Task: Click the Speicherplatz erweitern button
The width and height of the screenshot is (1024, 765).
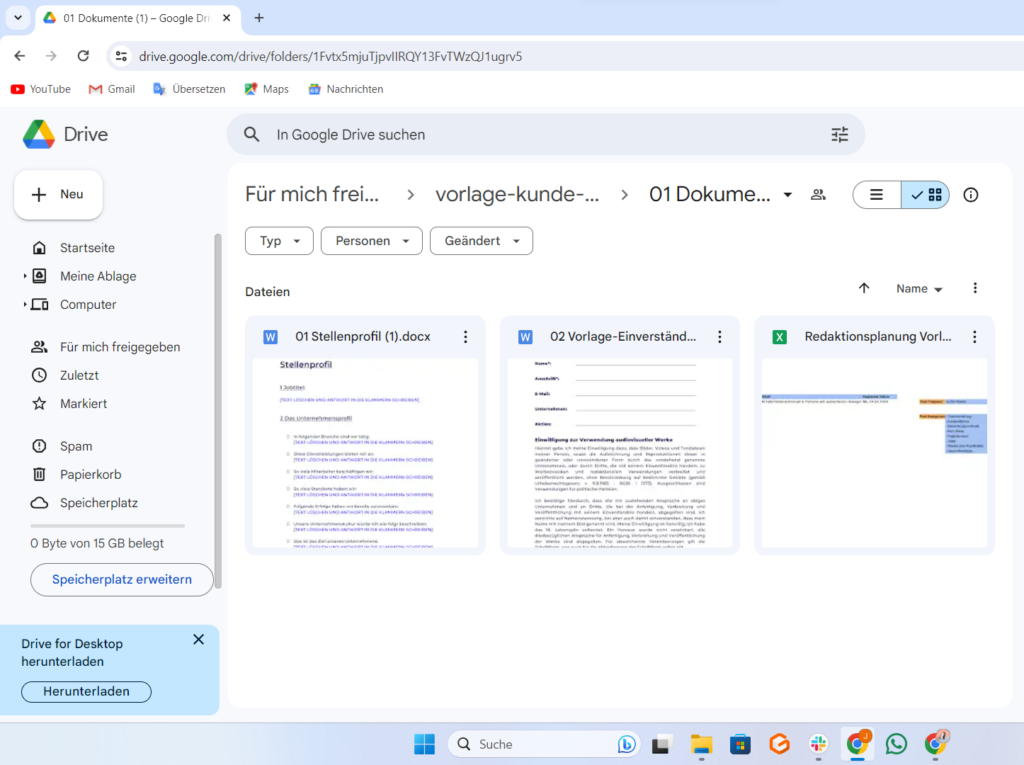Action: click(121, 580)
